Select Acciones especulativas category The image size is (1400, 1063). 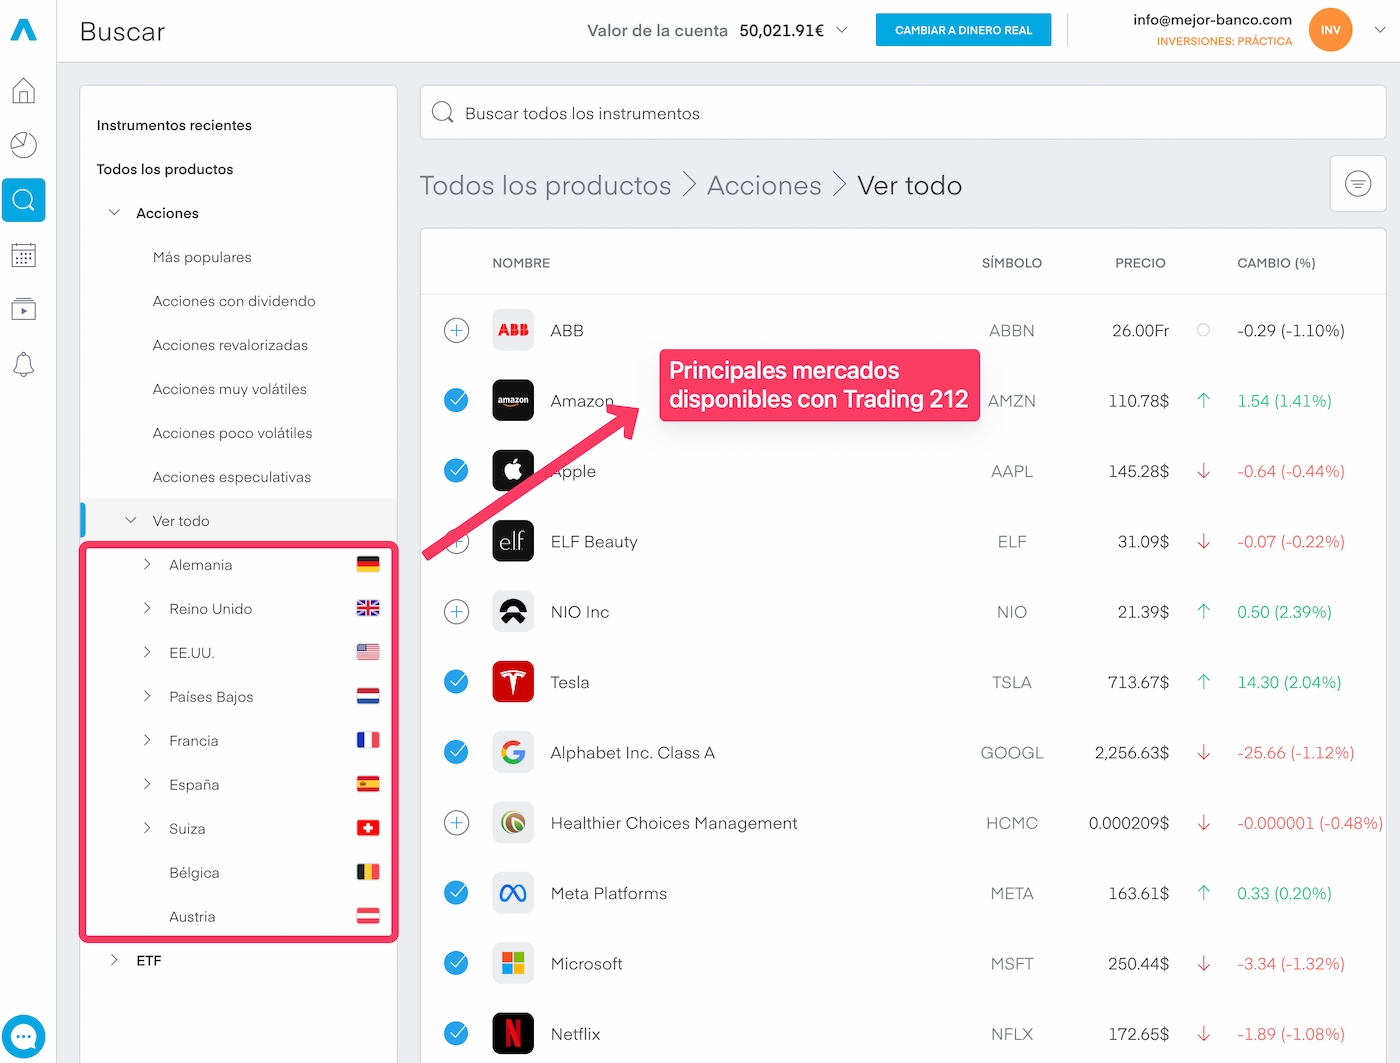coord(231,477)
